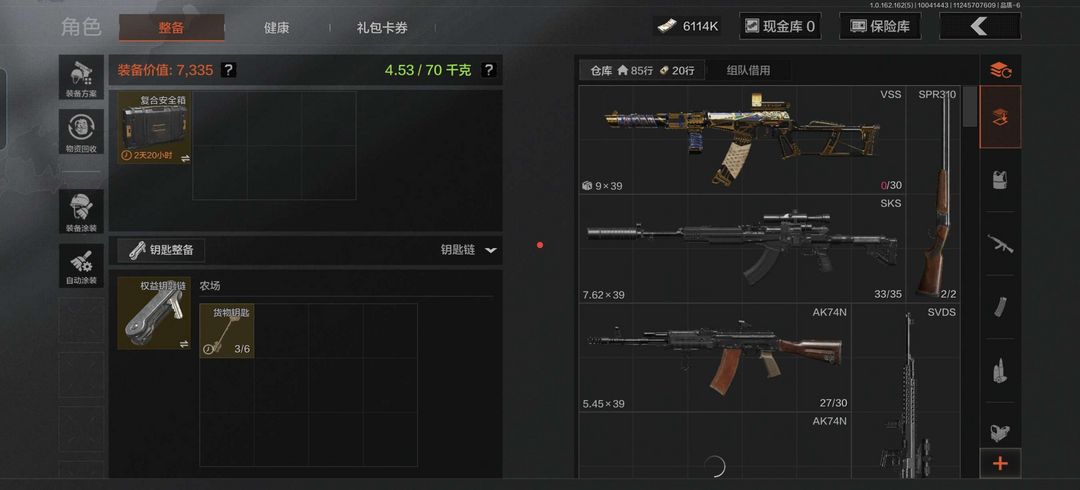Filter warehouse by magazine icon
The height and width of the screenshot is (490, 1080).
pos(1000,307)
